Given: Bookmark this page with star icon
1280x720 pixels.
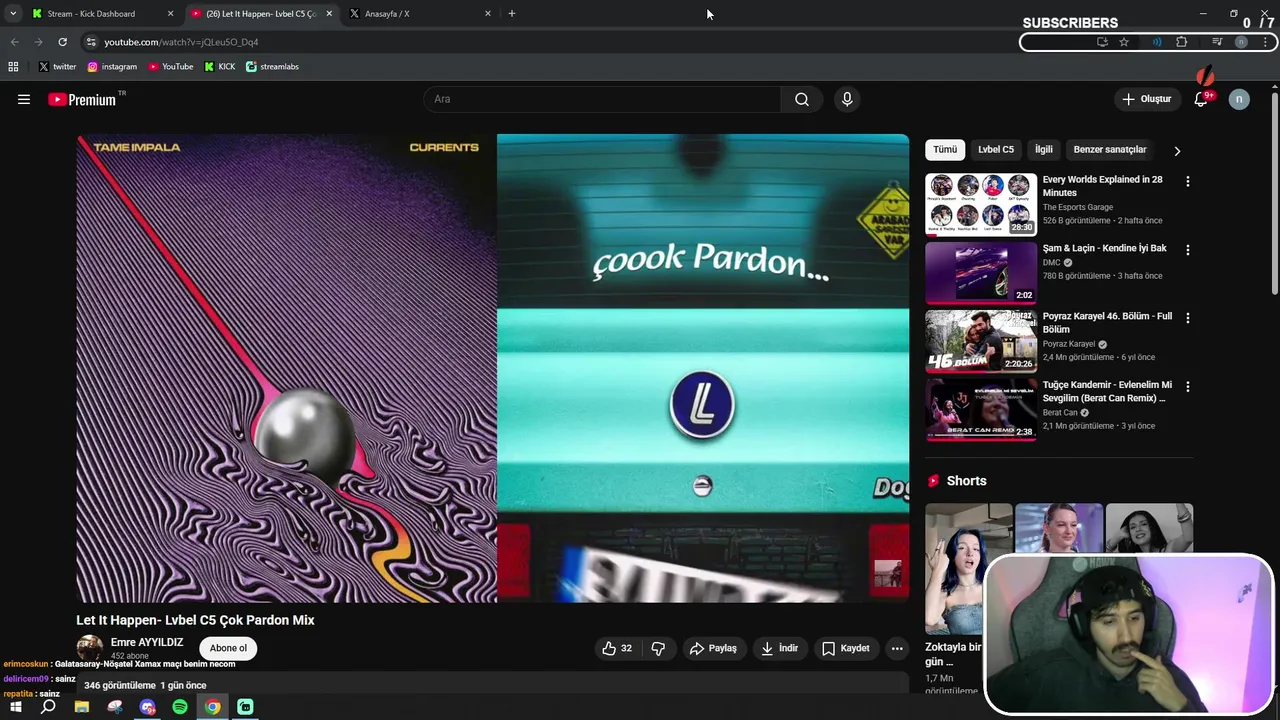Looking at the screenshot, I should pos(1124,42).
